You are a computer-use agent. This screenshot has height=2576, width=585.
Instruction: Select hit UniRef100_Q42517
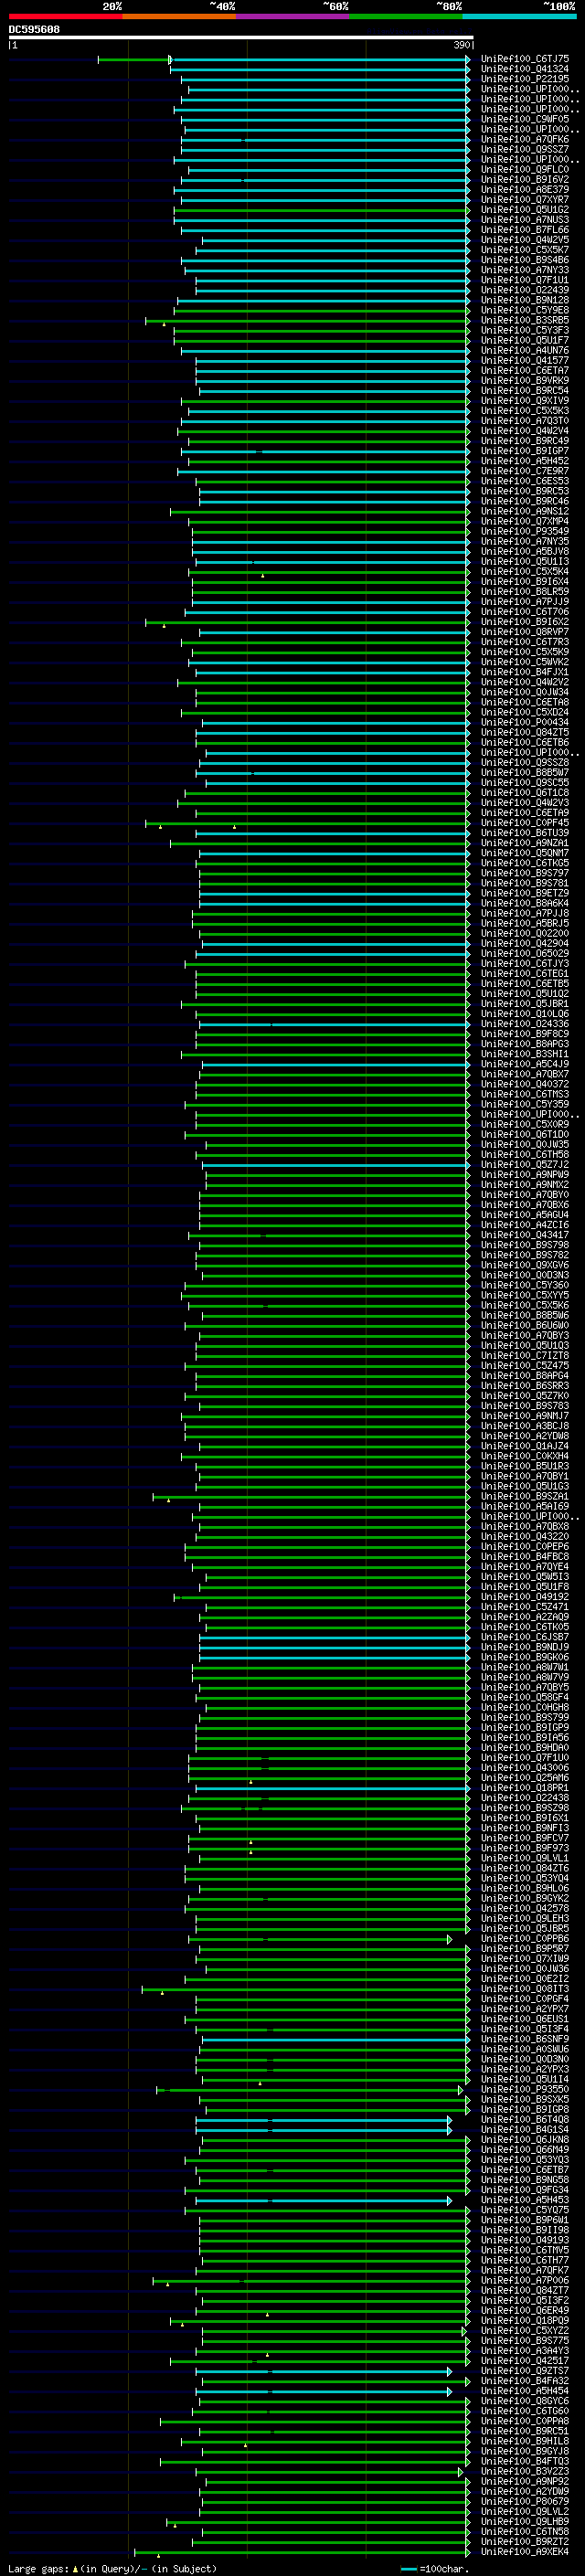(x=525, y=2360)
